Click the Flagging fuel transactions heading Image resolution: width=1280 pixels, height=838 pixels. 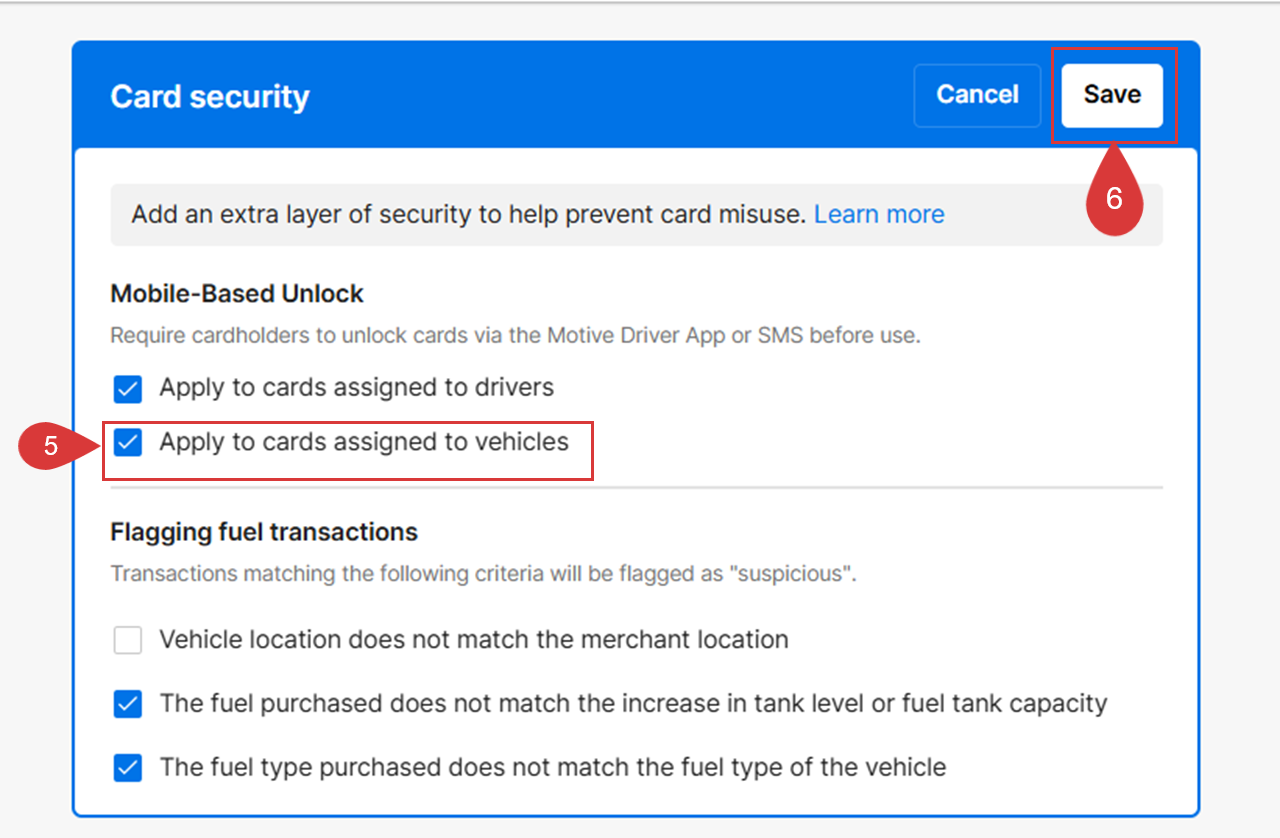(264, 532)
